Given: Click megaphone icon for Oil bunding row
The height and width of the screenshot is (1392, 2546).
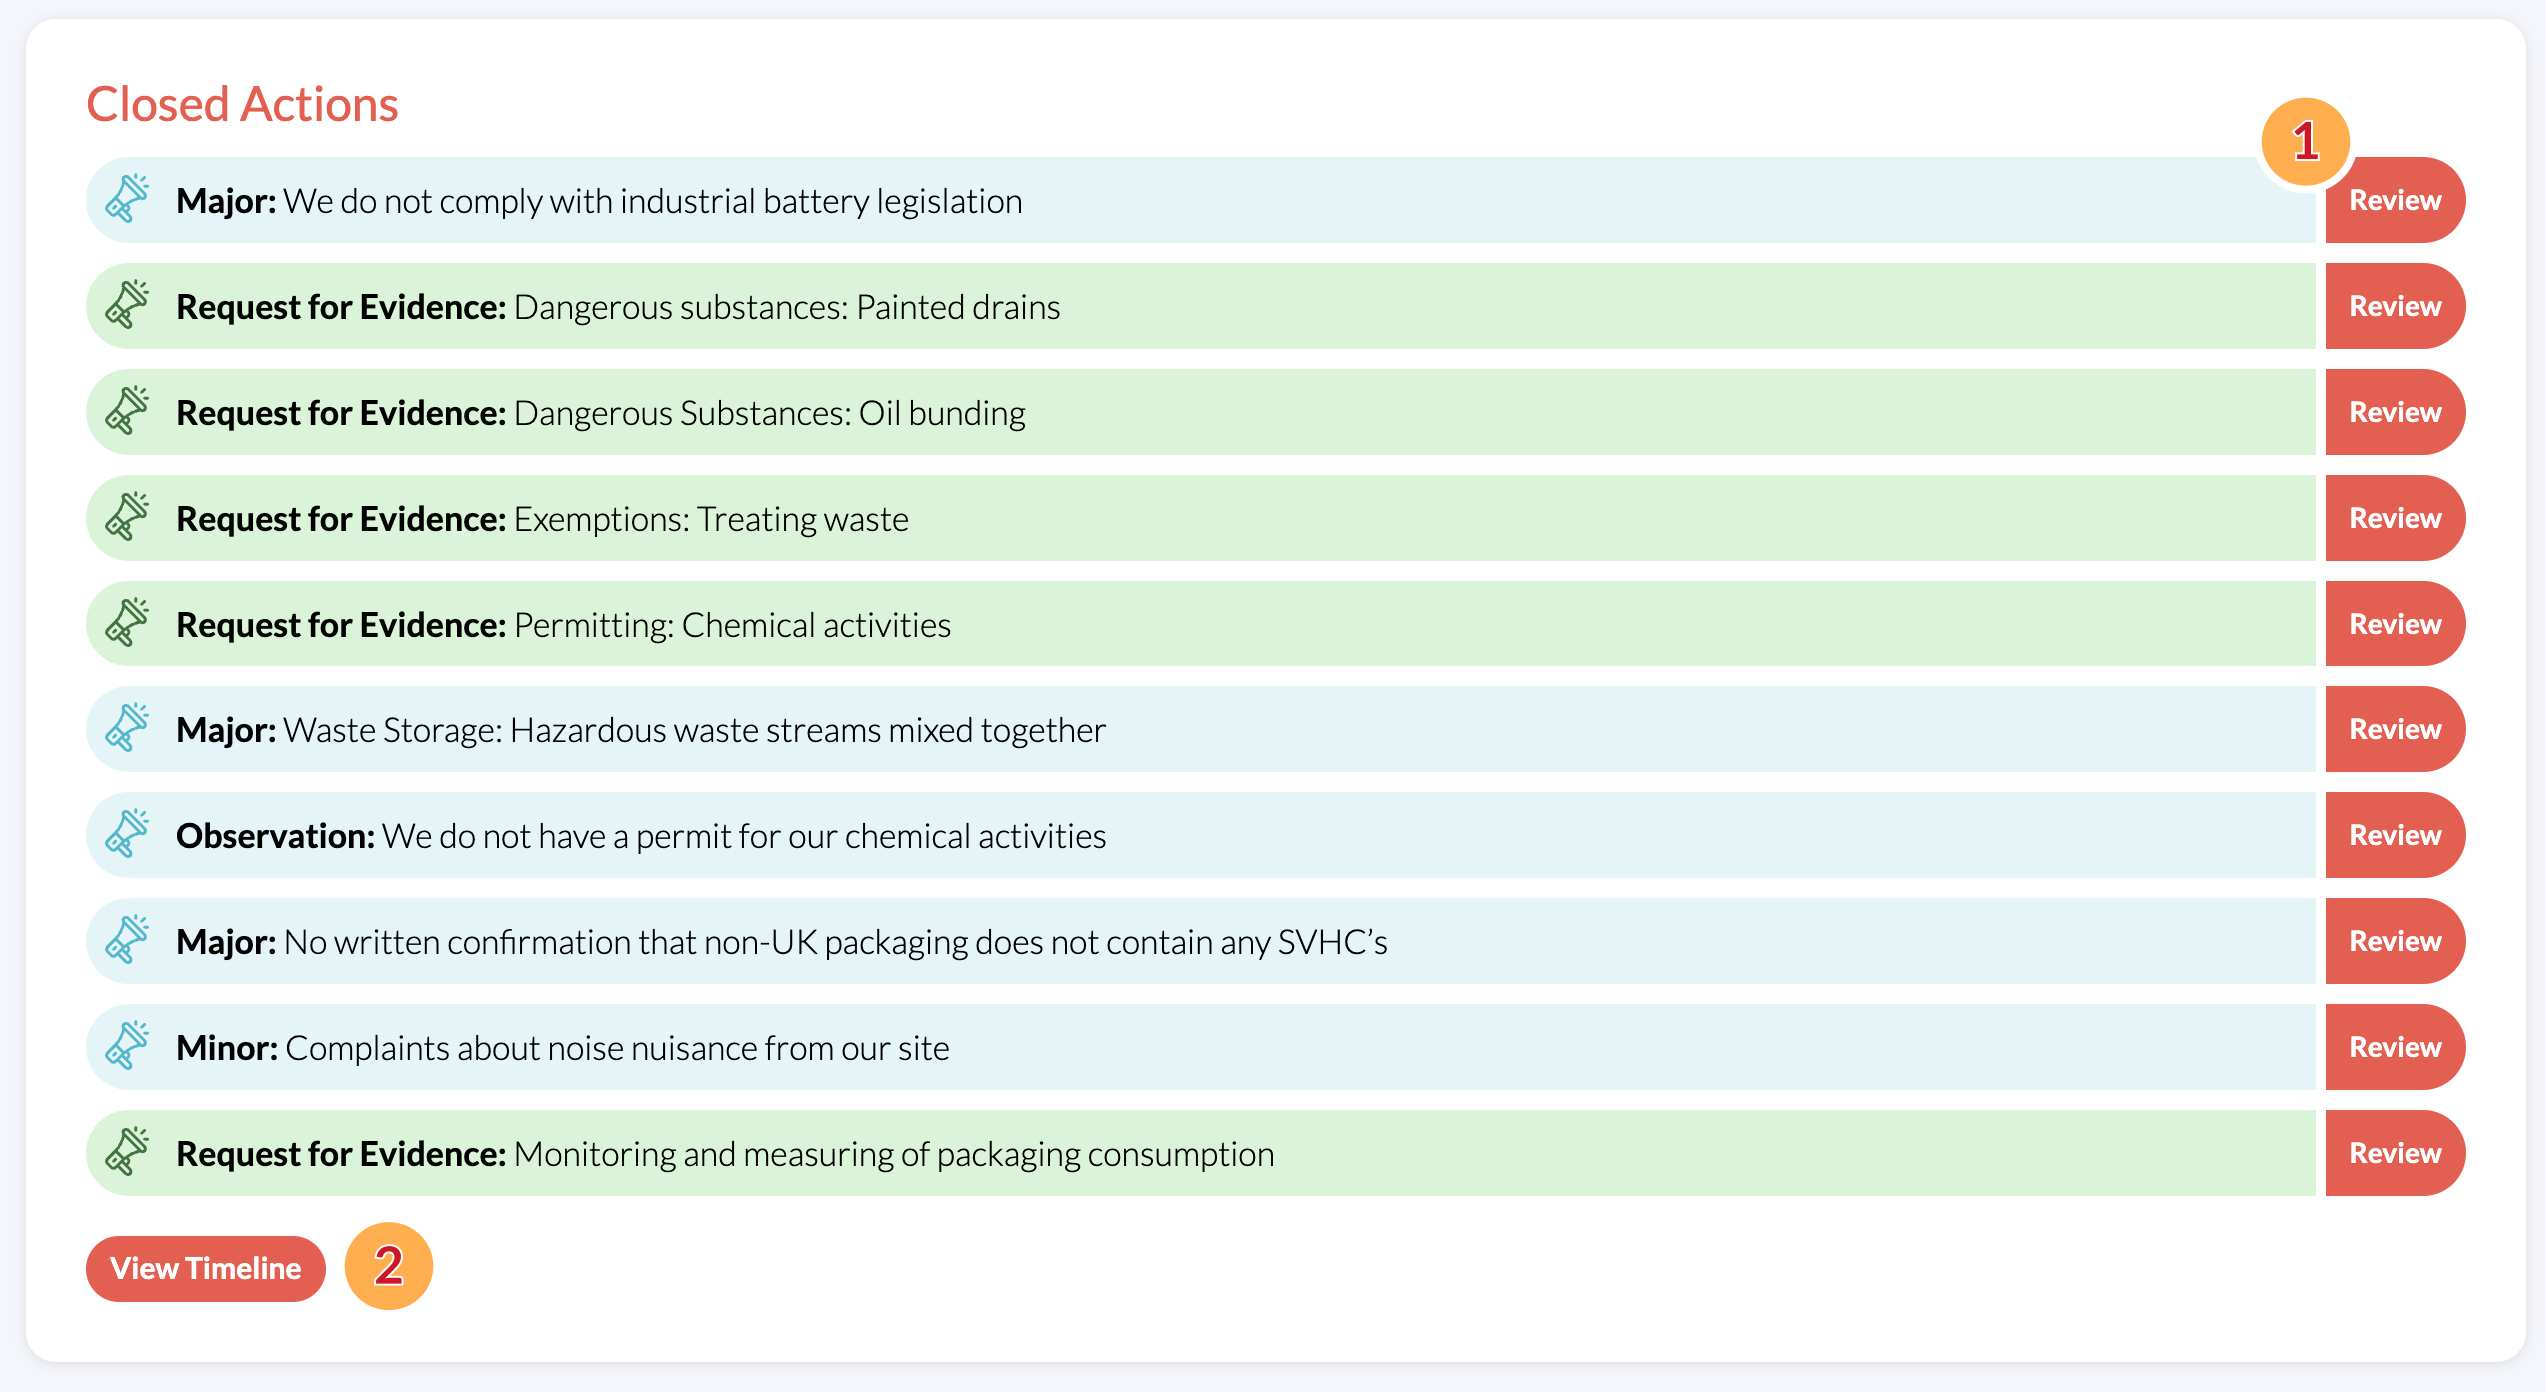Looking at the screenshot, I should [127, 411].
